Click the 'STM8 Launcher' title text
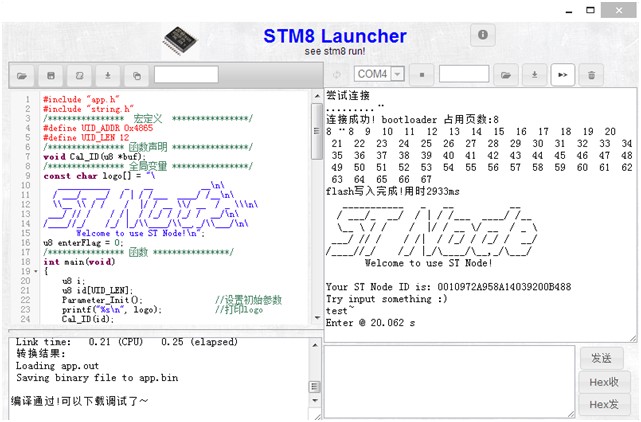Viewport: 641px width, 422px height. click(x=335, y=36)
